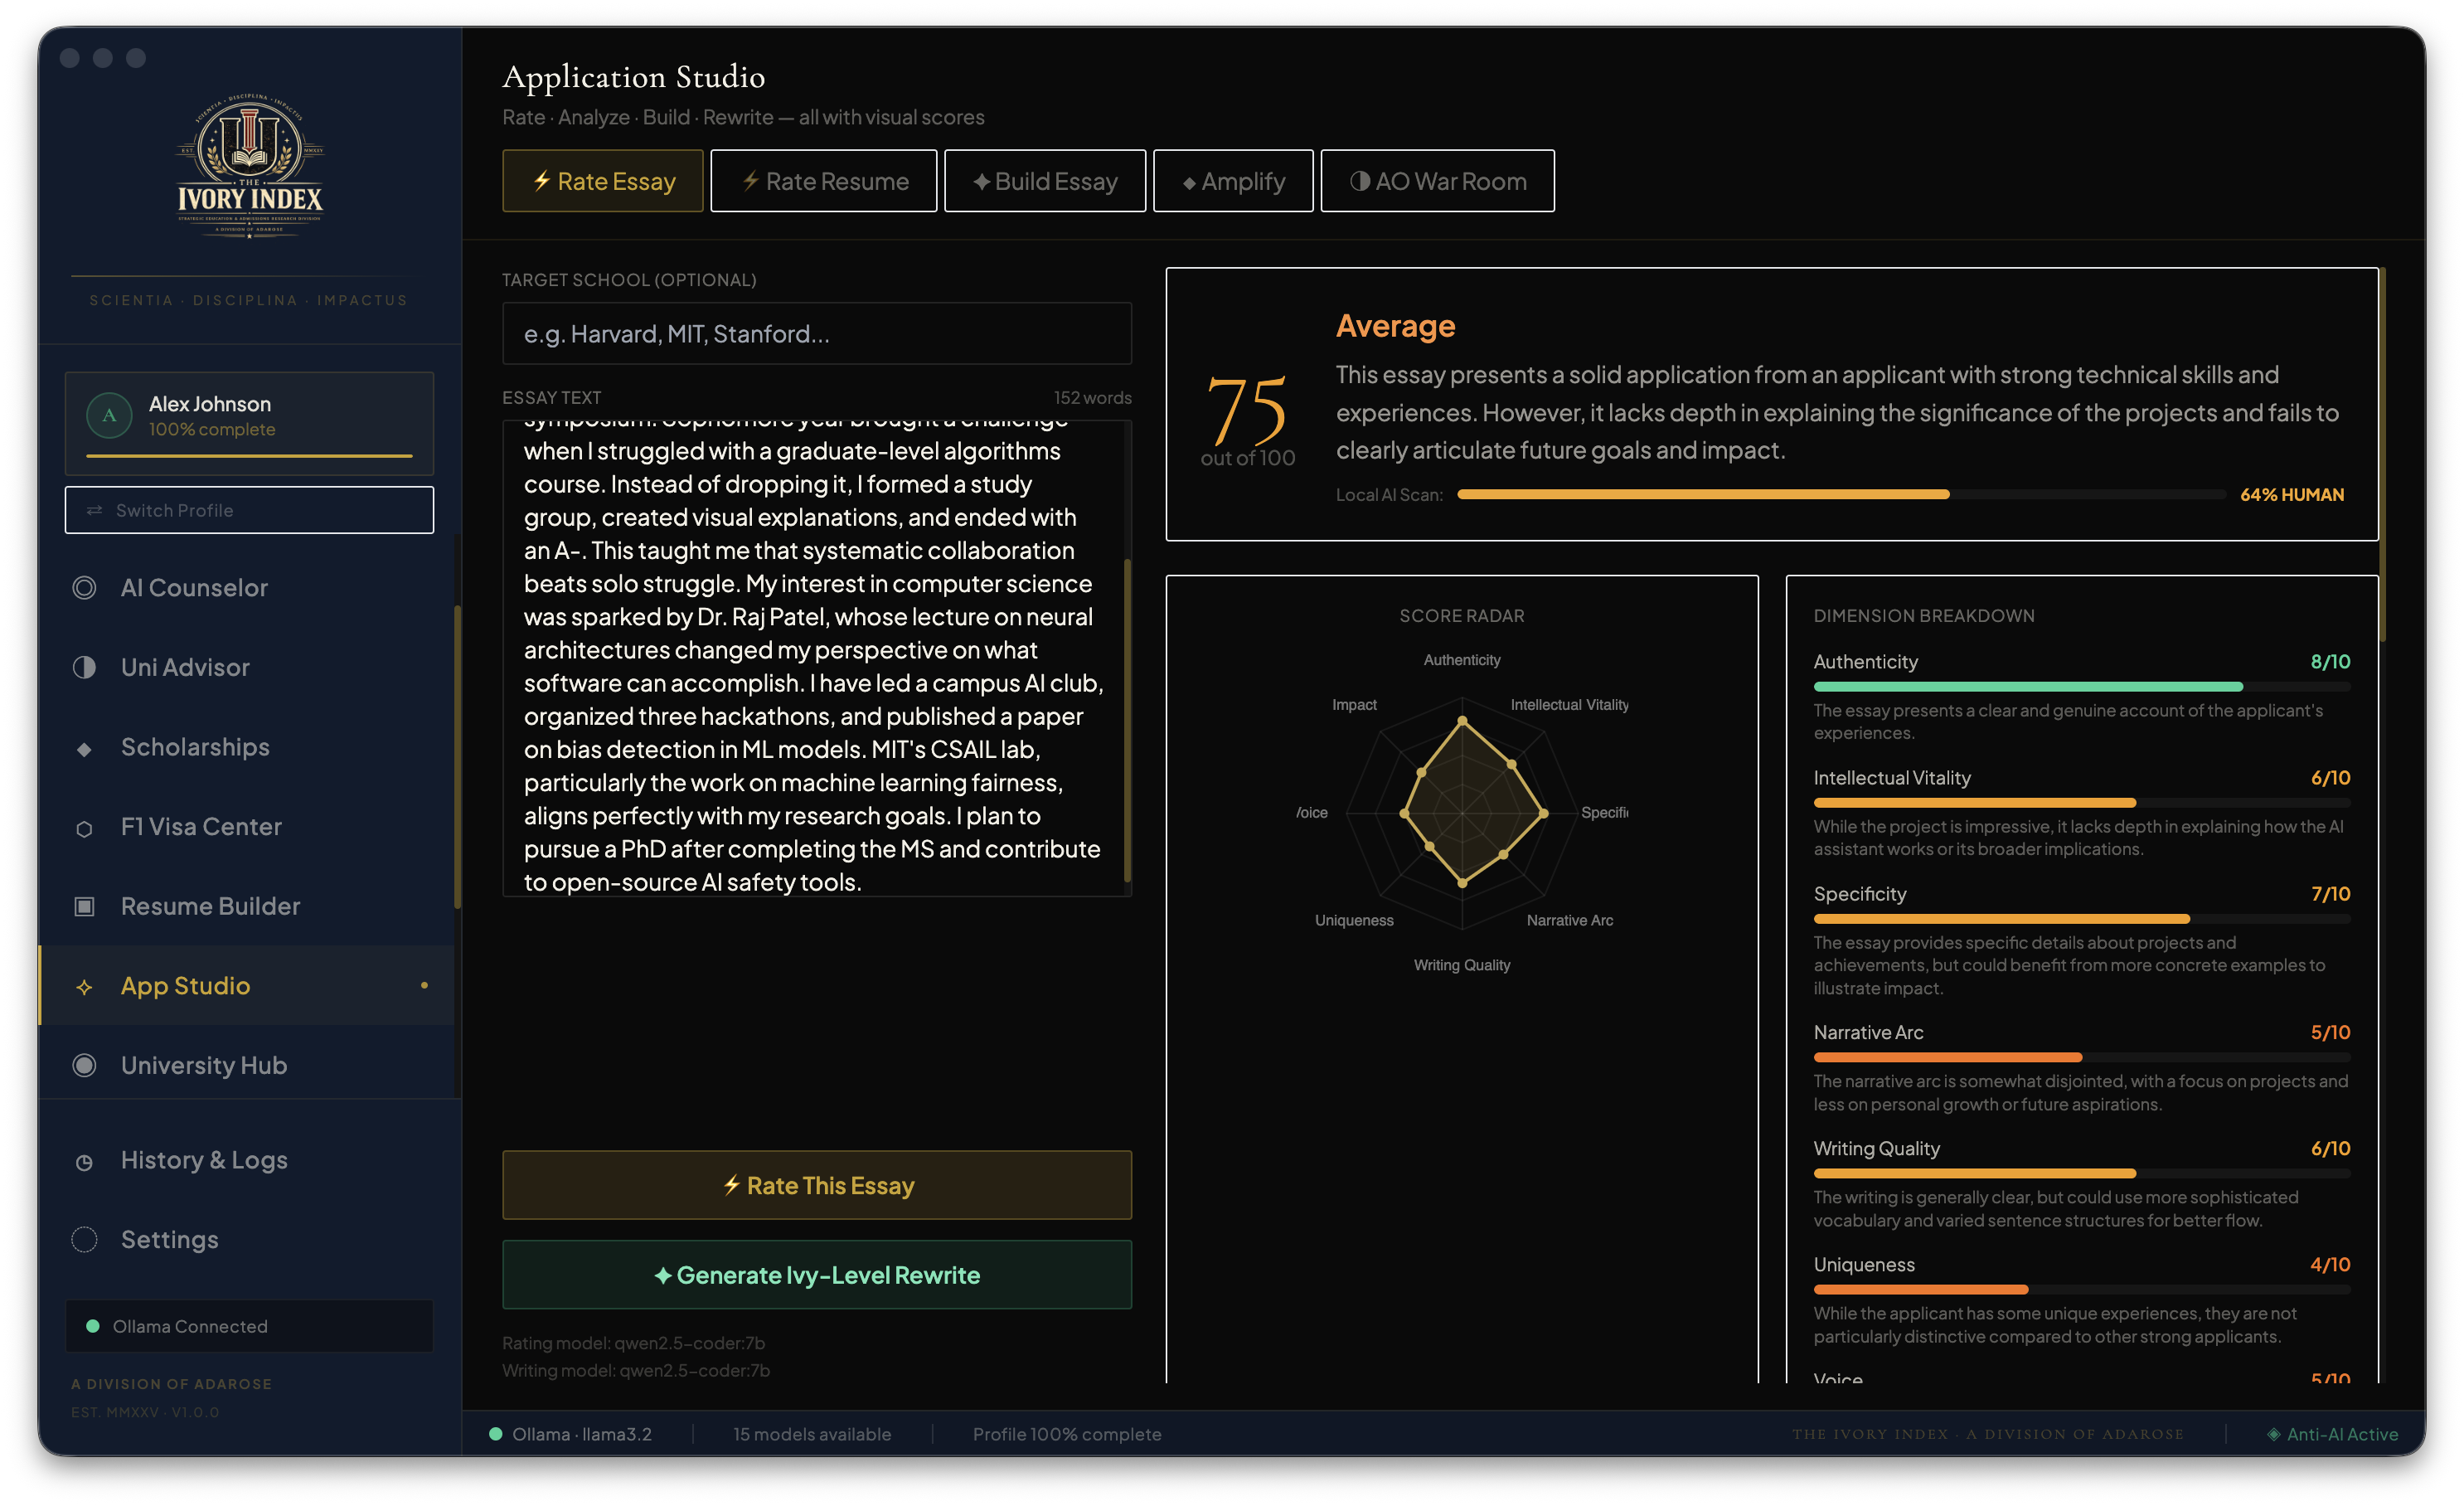Switch to the Rate Resume tab
This screenshot has height=1506, width=2464.
click(824, 181)
